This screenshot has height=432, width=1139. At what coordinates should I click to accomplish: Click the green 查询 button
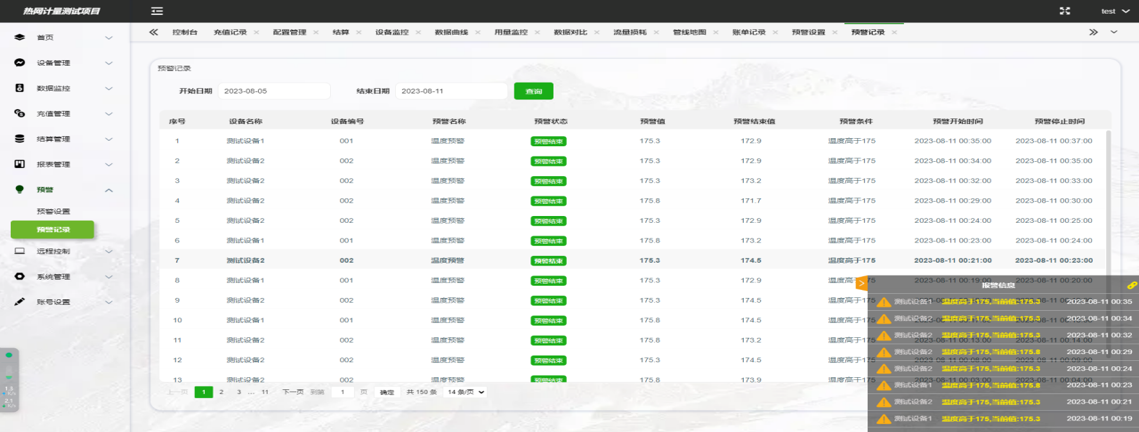click(x=534, y=91)
